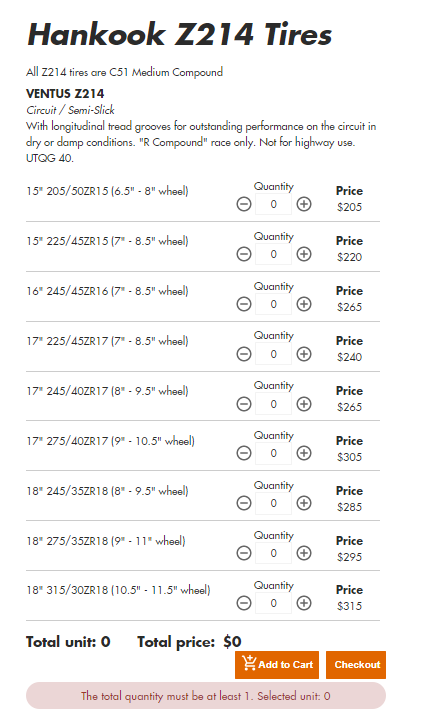This screenshot has height=726, width=424.
Task: Increase quantity for 18" 315/30ZR18 tire
Action: coord(304,603)
